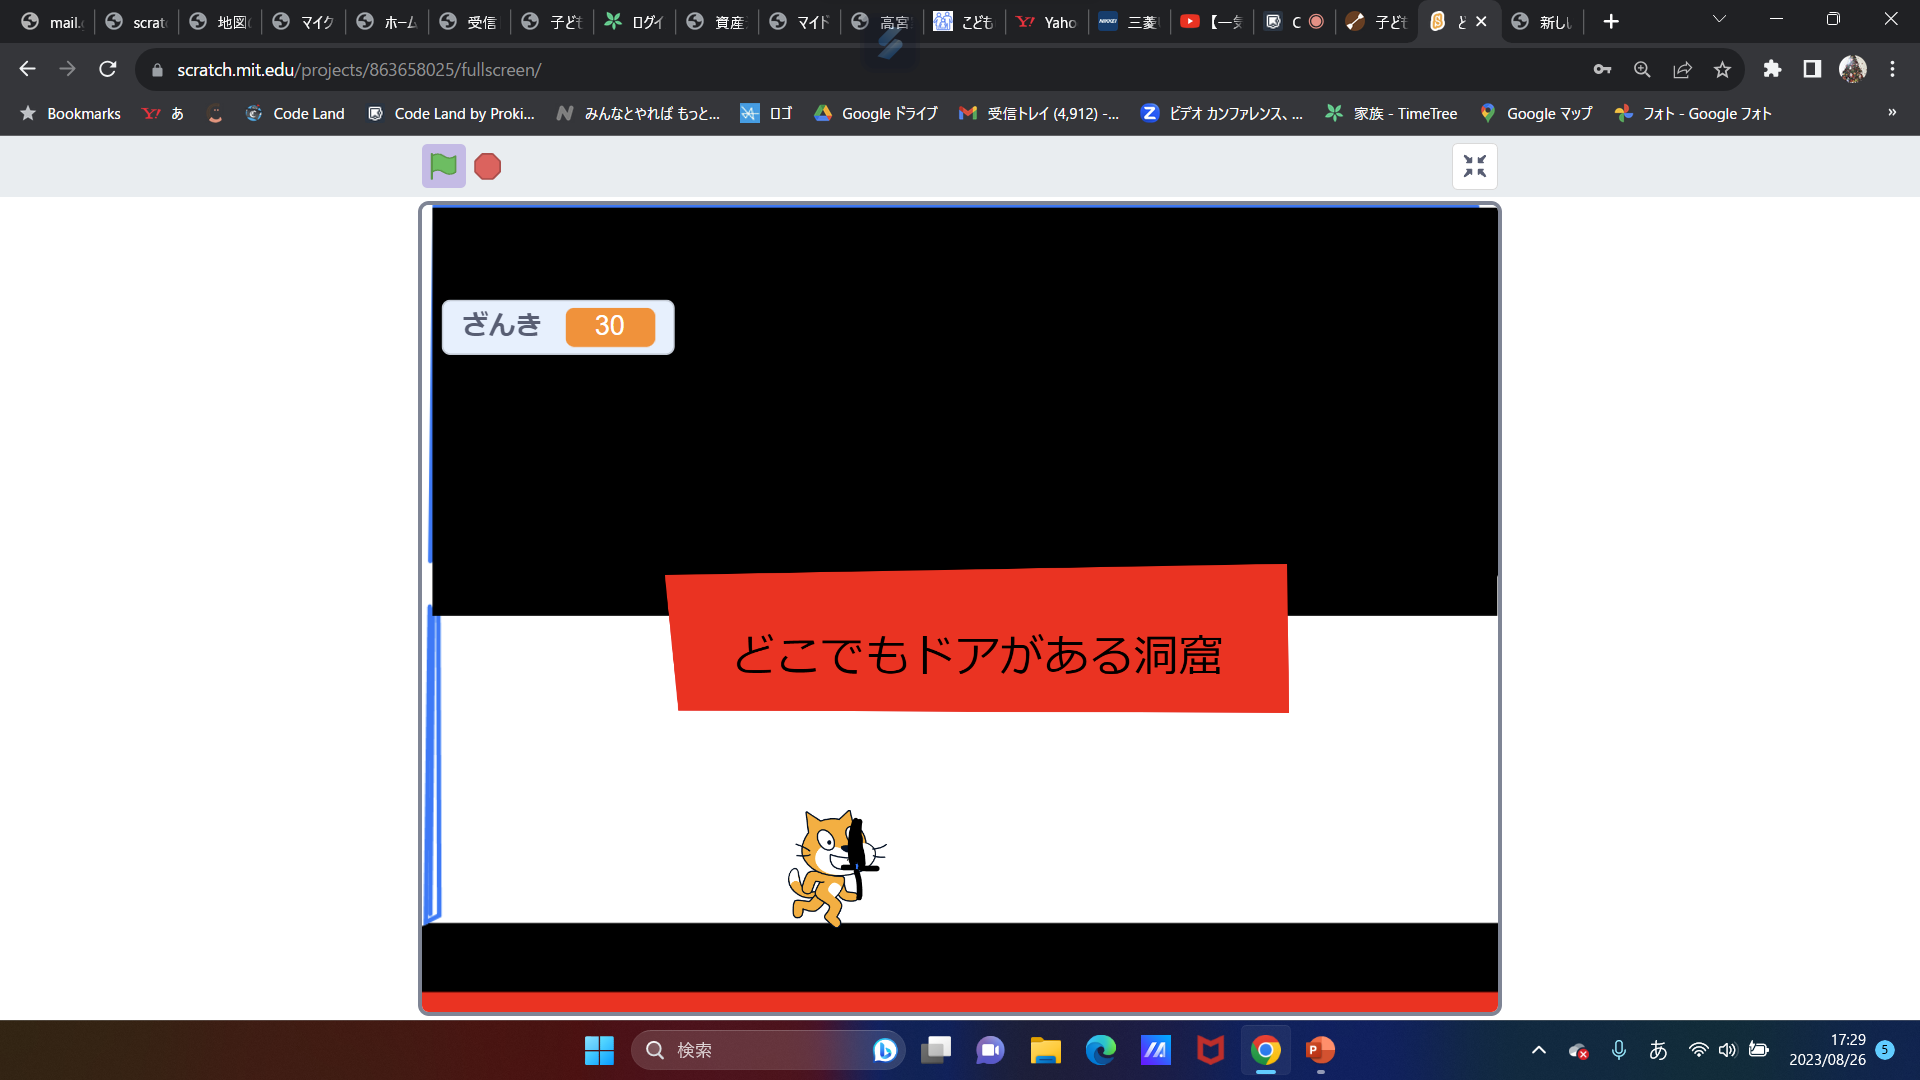1920x1080 pixels.
Task: Open the zoom magnifier icon in address bar
Action: [1642, 69]
